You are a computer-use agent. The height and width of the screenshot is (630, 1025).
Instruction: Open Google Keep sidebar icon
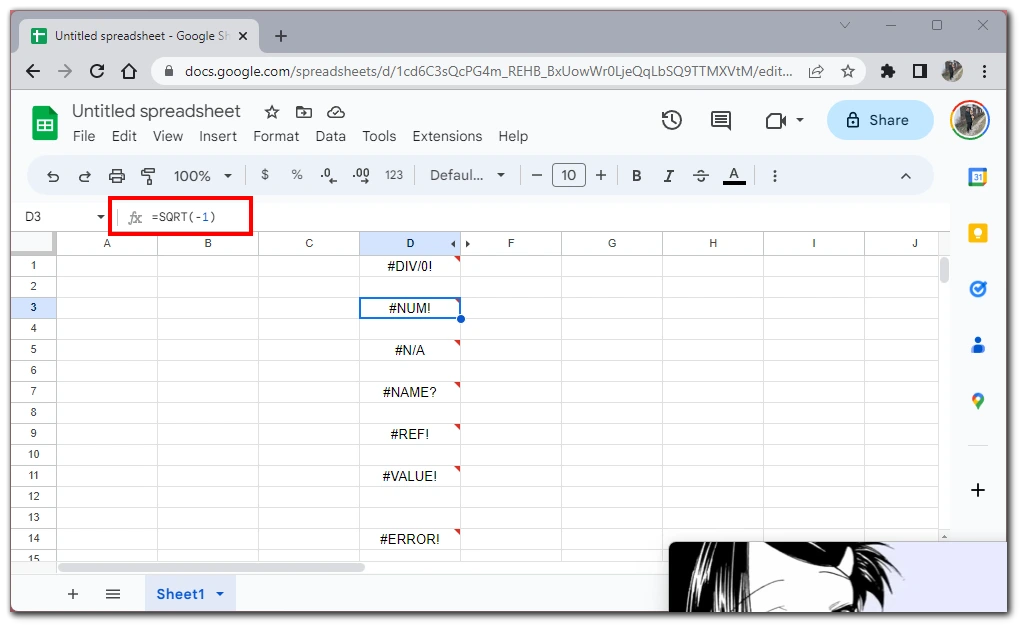(x=978, y=233)
